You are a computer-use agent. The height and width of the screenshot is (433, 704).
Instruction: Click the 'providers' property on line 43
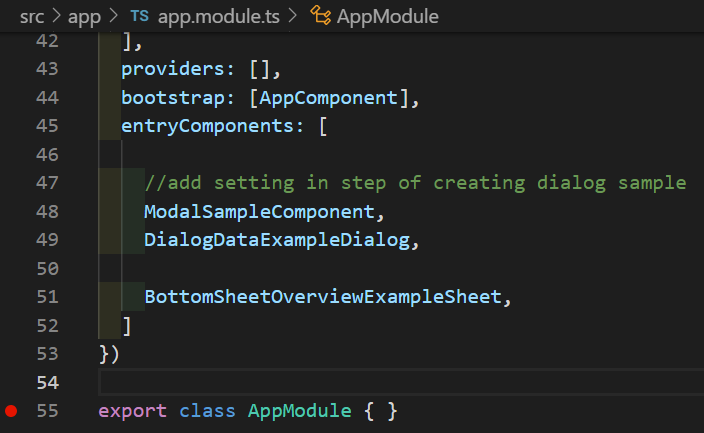click(x=172, y=70)
